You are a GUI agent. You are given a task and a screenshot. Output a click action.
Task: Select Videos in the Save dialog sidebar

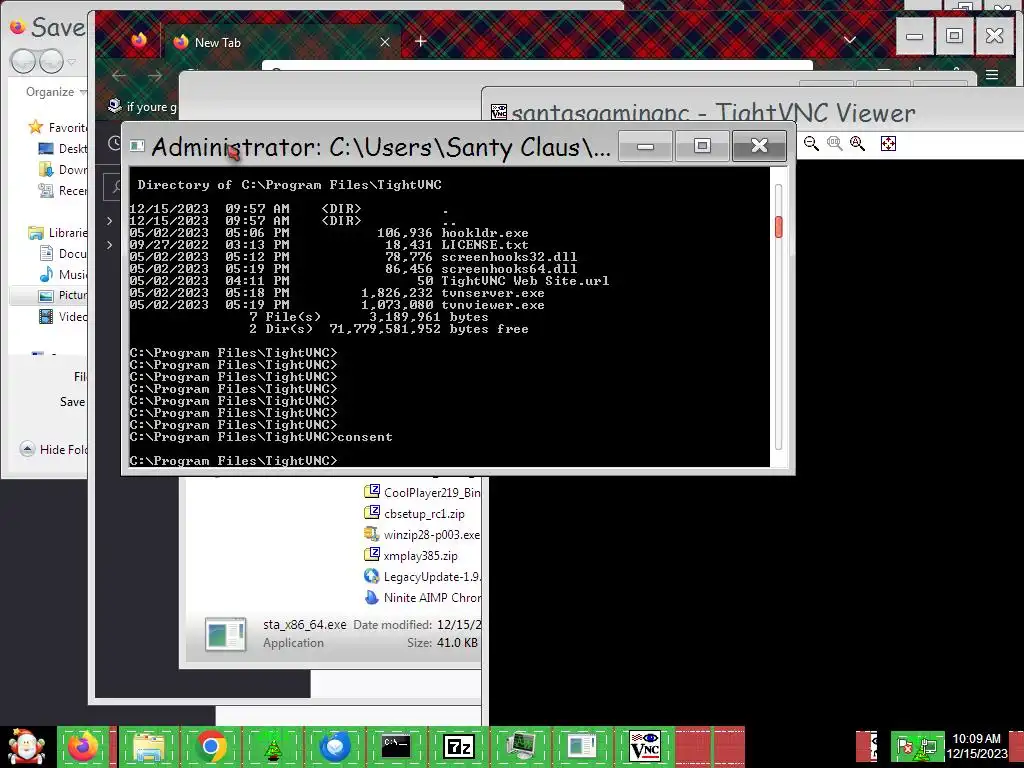point(63,317)
